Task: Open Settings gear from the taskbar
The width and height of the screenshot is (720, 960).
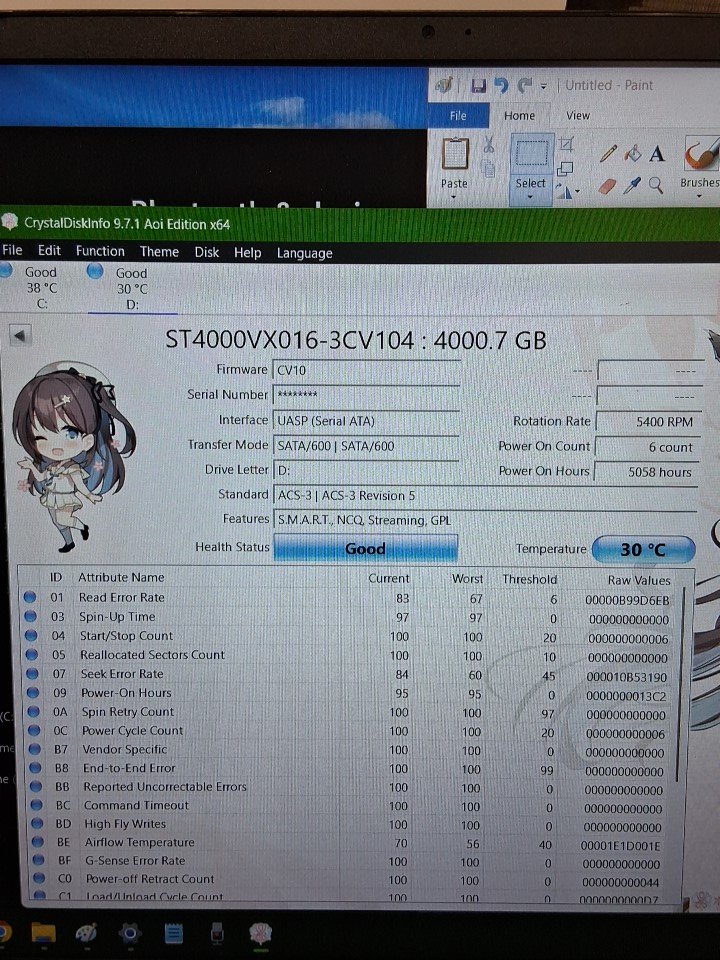Action: pos(130,932)
